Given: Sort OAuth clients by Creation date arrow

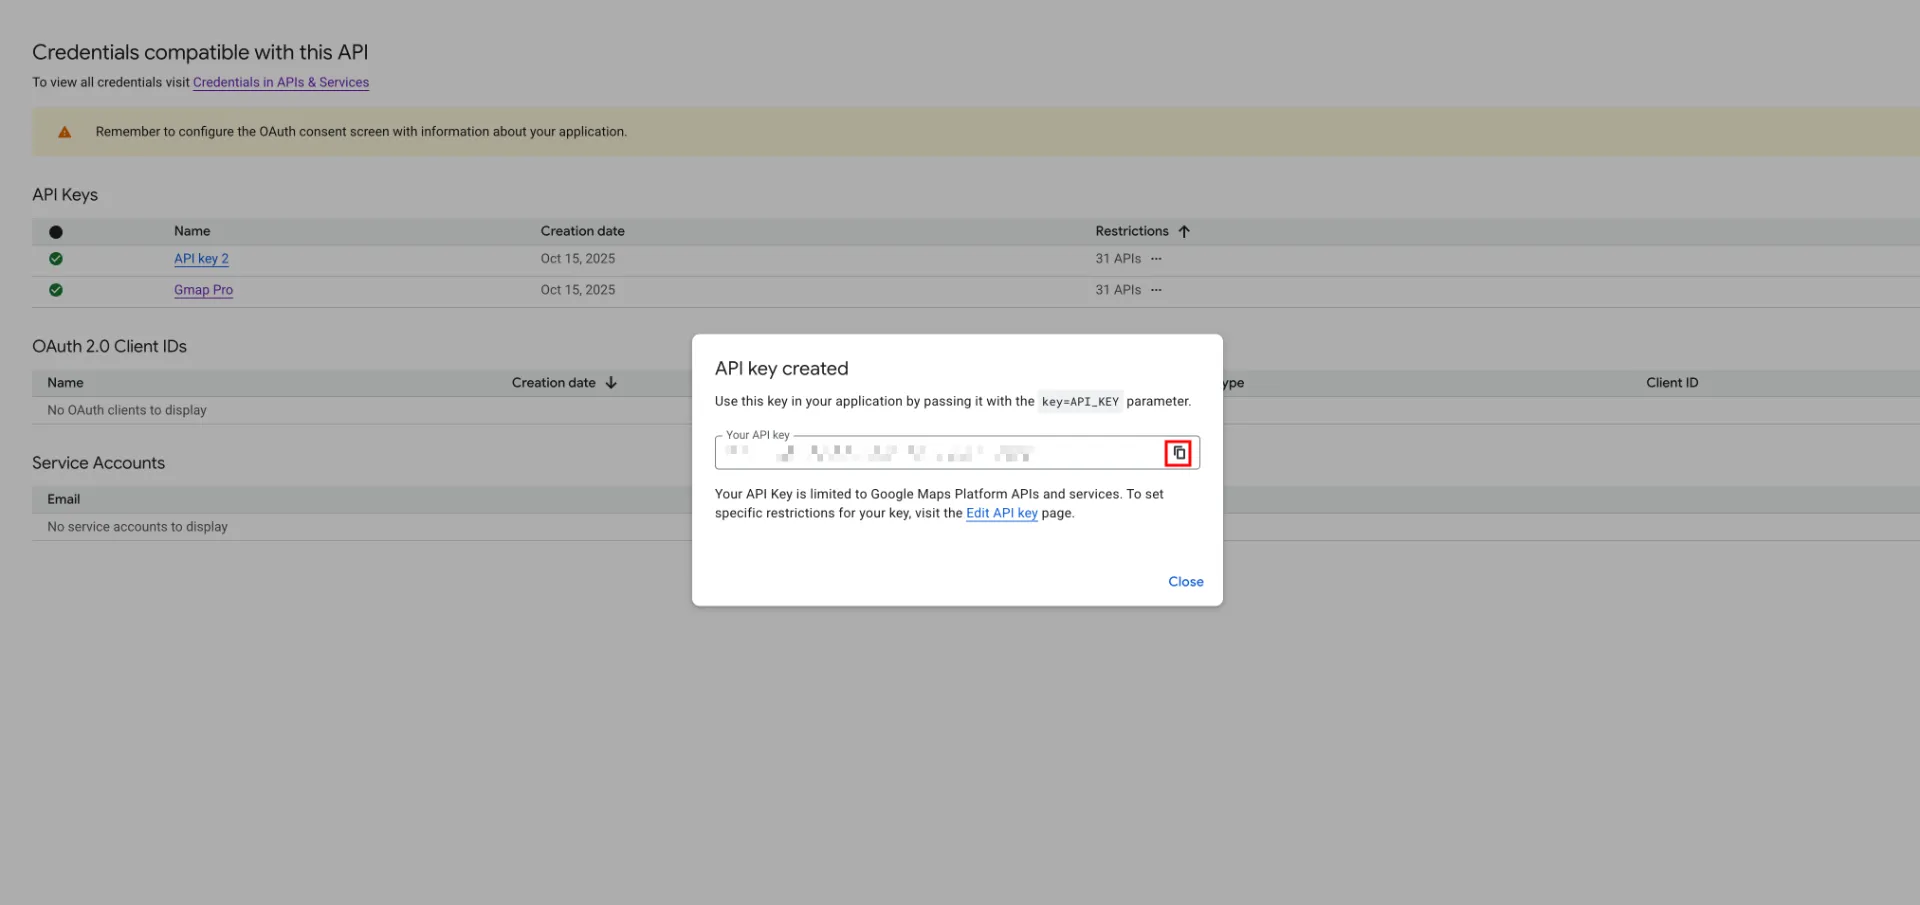Looking at the screenshot, I should coord(611,383).
